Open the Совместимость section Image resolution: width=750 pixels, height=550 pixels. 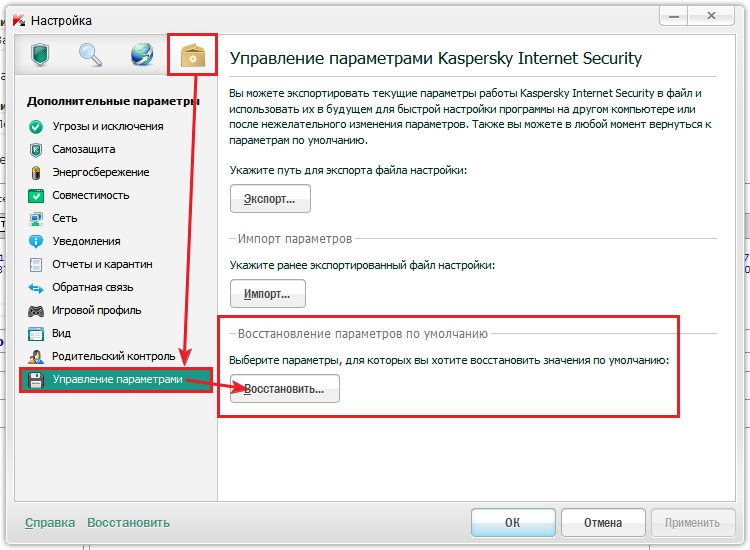(91, 195)
